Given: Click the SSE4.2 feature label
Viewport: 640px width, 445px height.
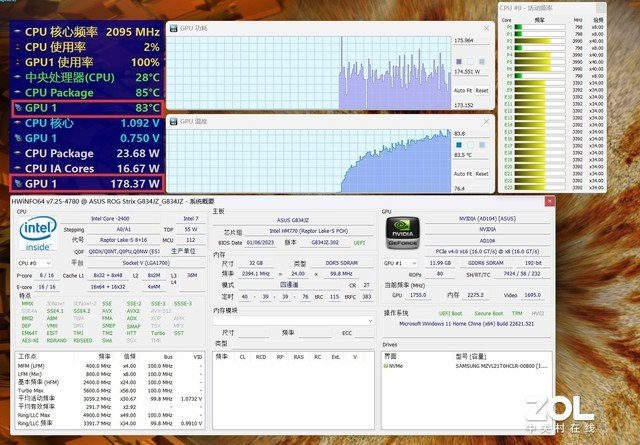Looking at the screenshot, I should click(x=82, y=311).
